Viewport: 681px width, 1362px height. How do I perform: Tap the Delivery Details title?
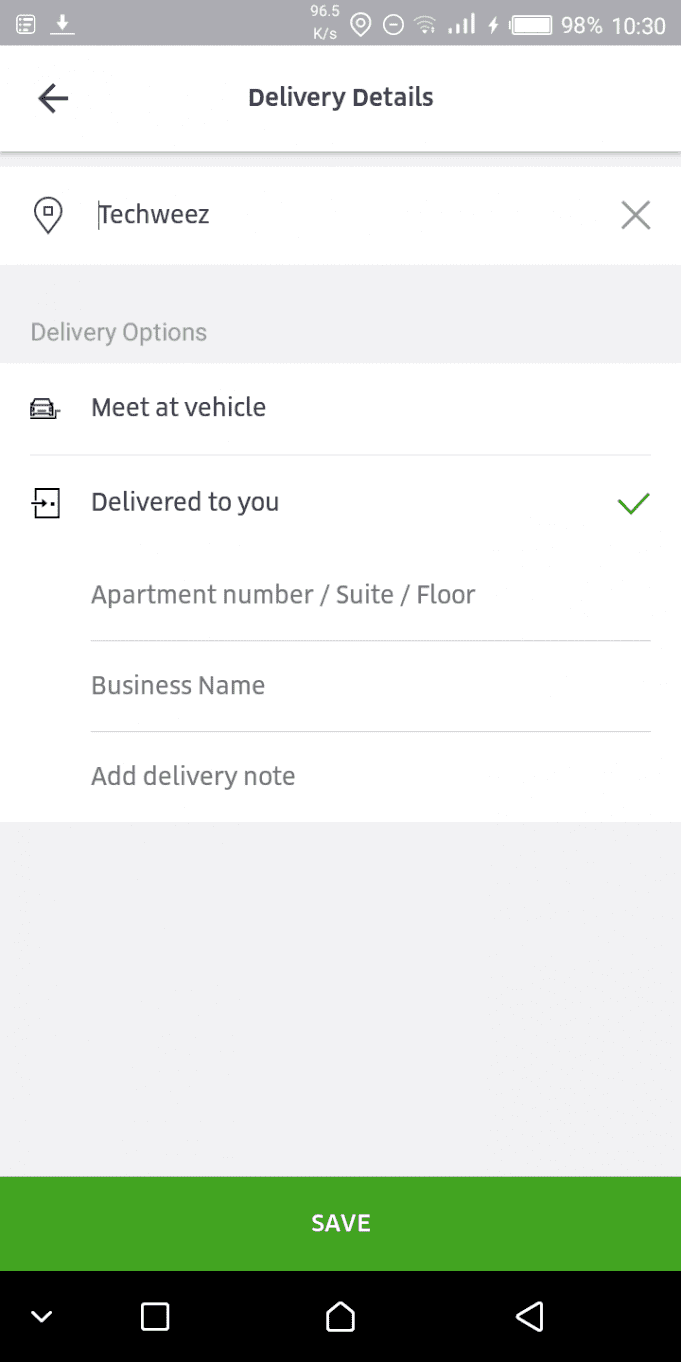click(341, 98)
